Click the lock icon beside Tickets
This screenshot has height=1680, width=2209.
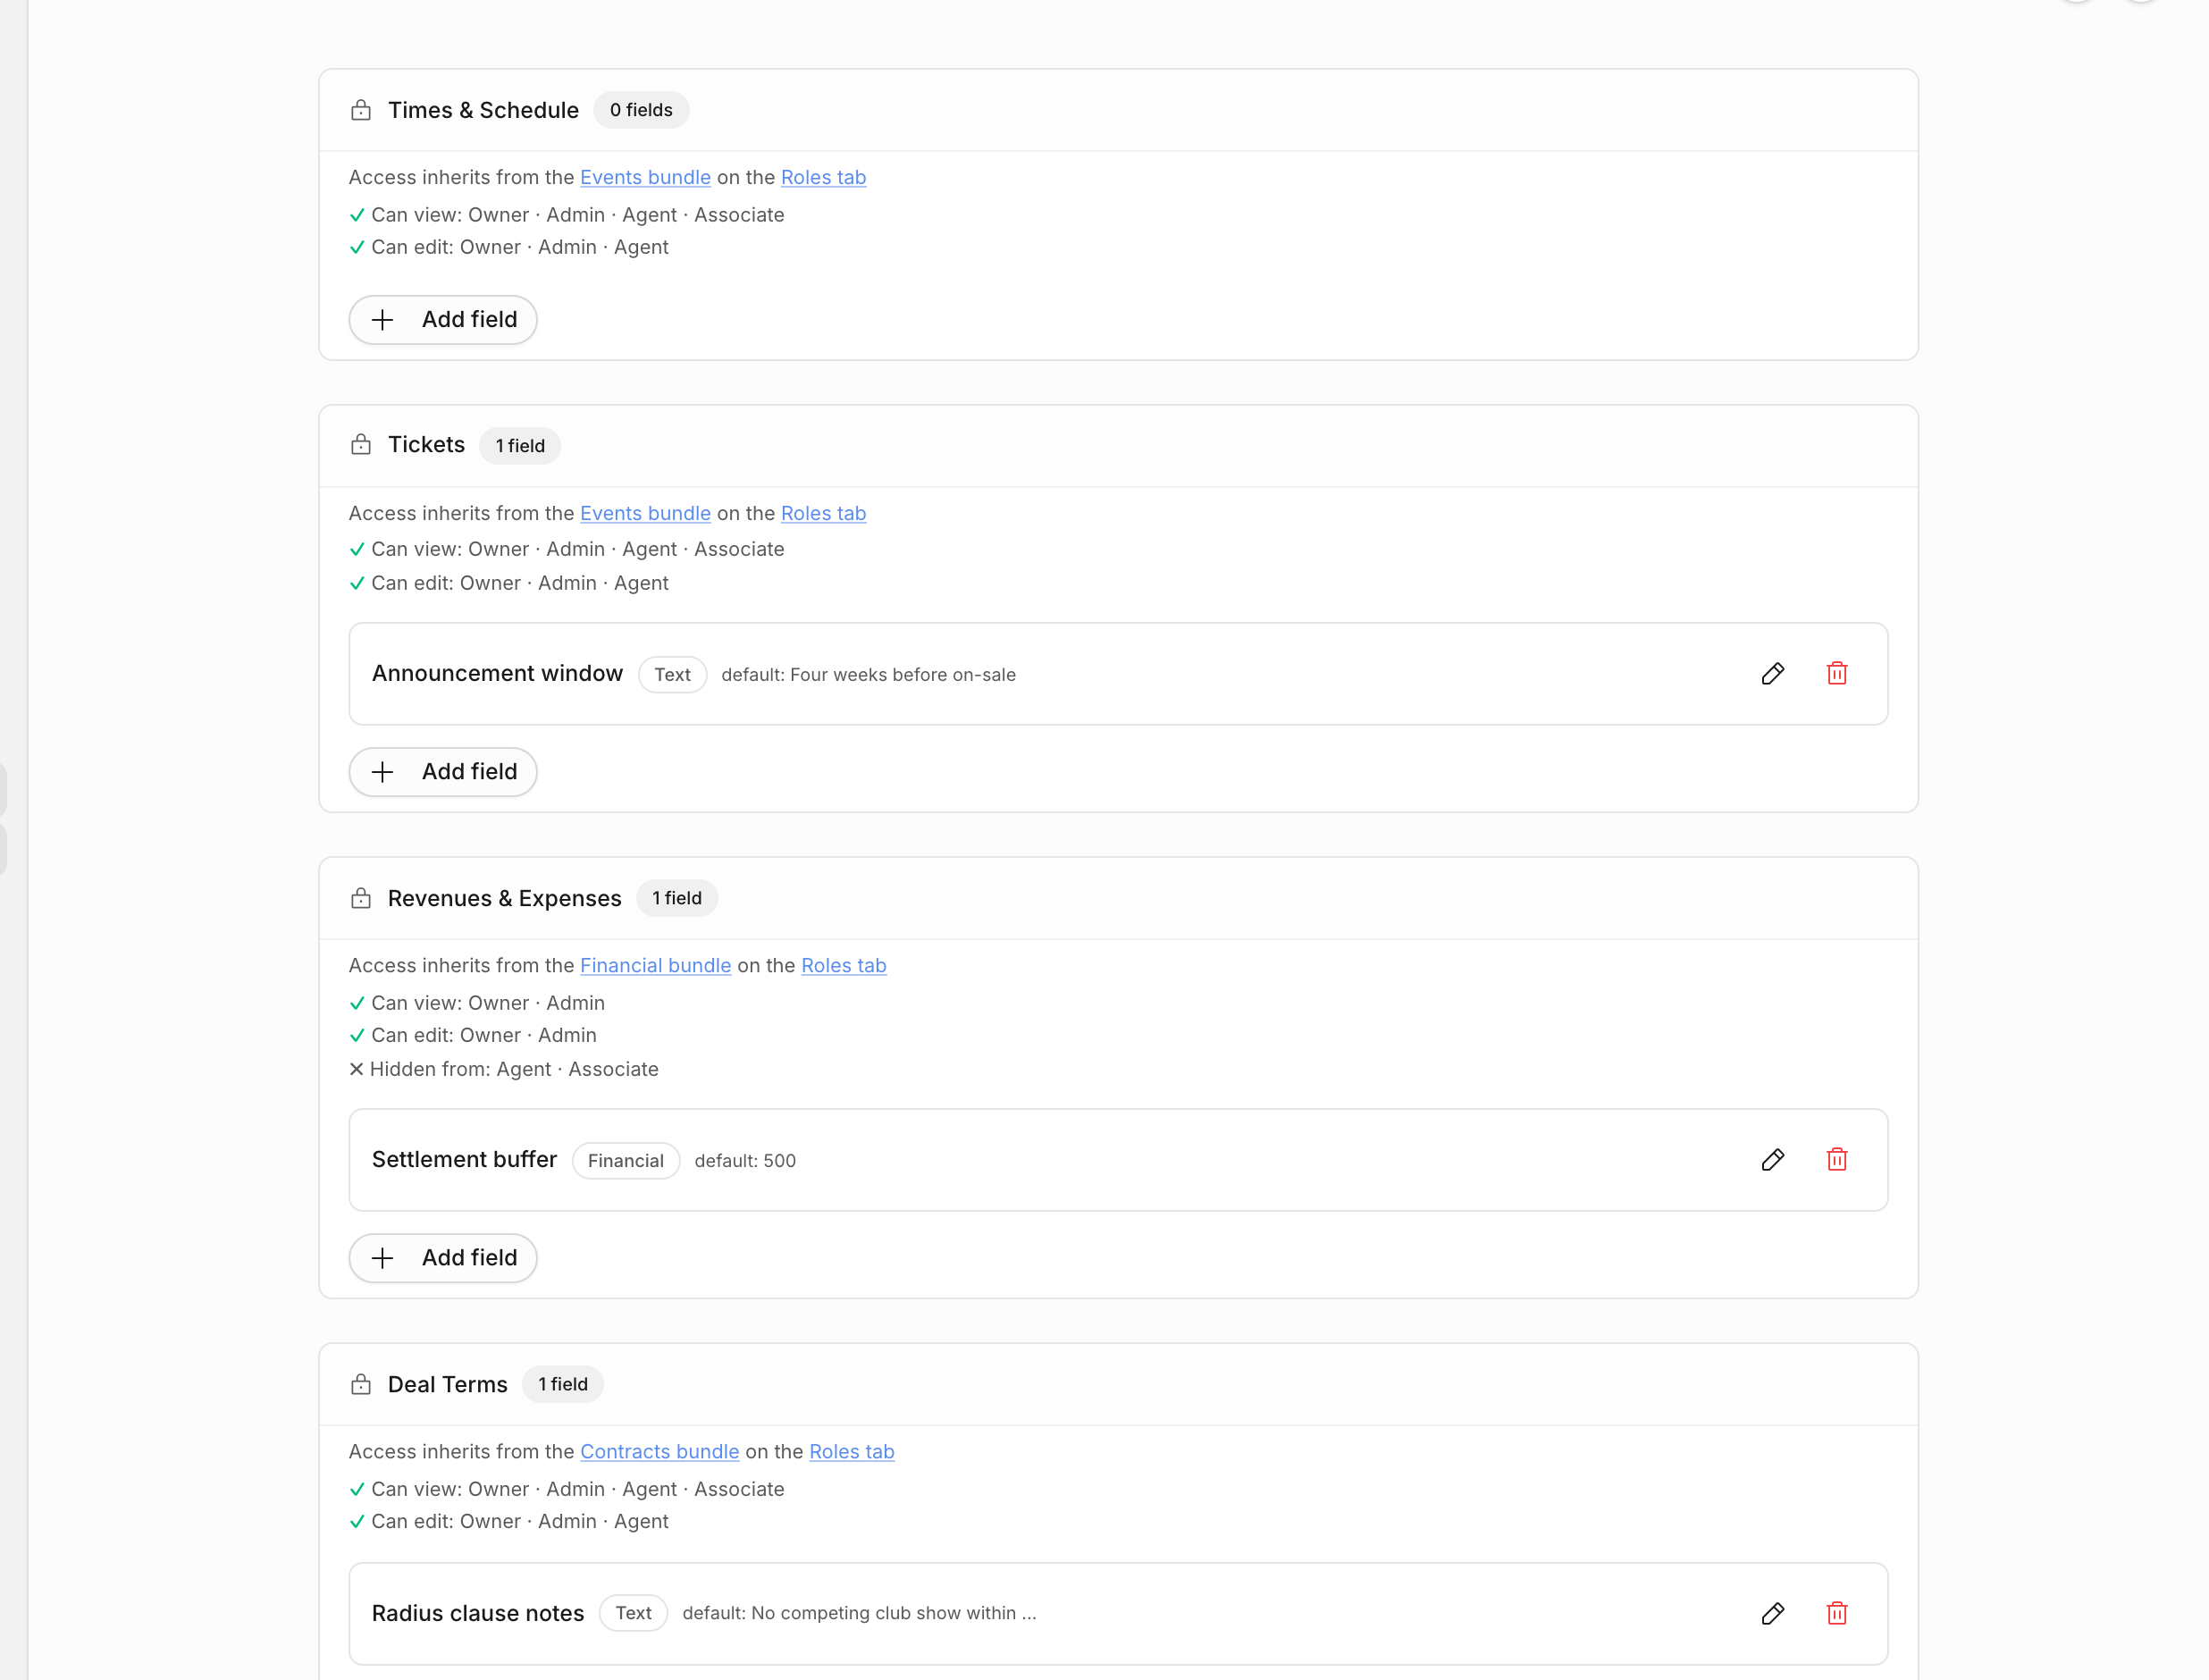tap(361, 445)
